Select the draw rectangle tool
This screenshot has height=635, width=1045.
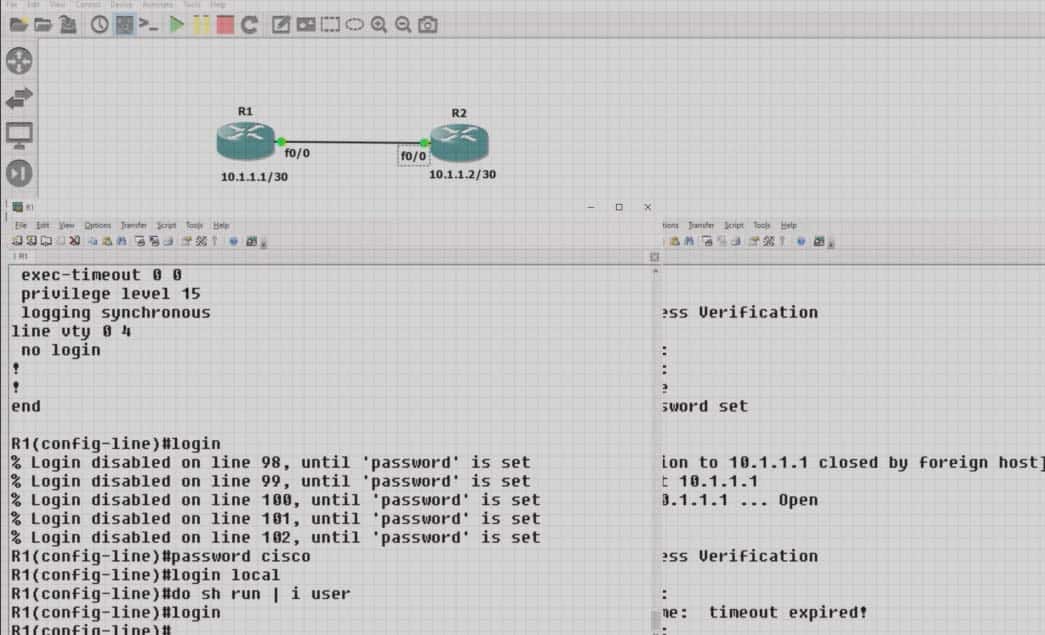coord(330,25)
